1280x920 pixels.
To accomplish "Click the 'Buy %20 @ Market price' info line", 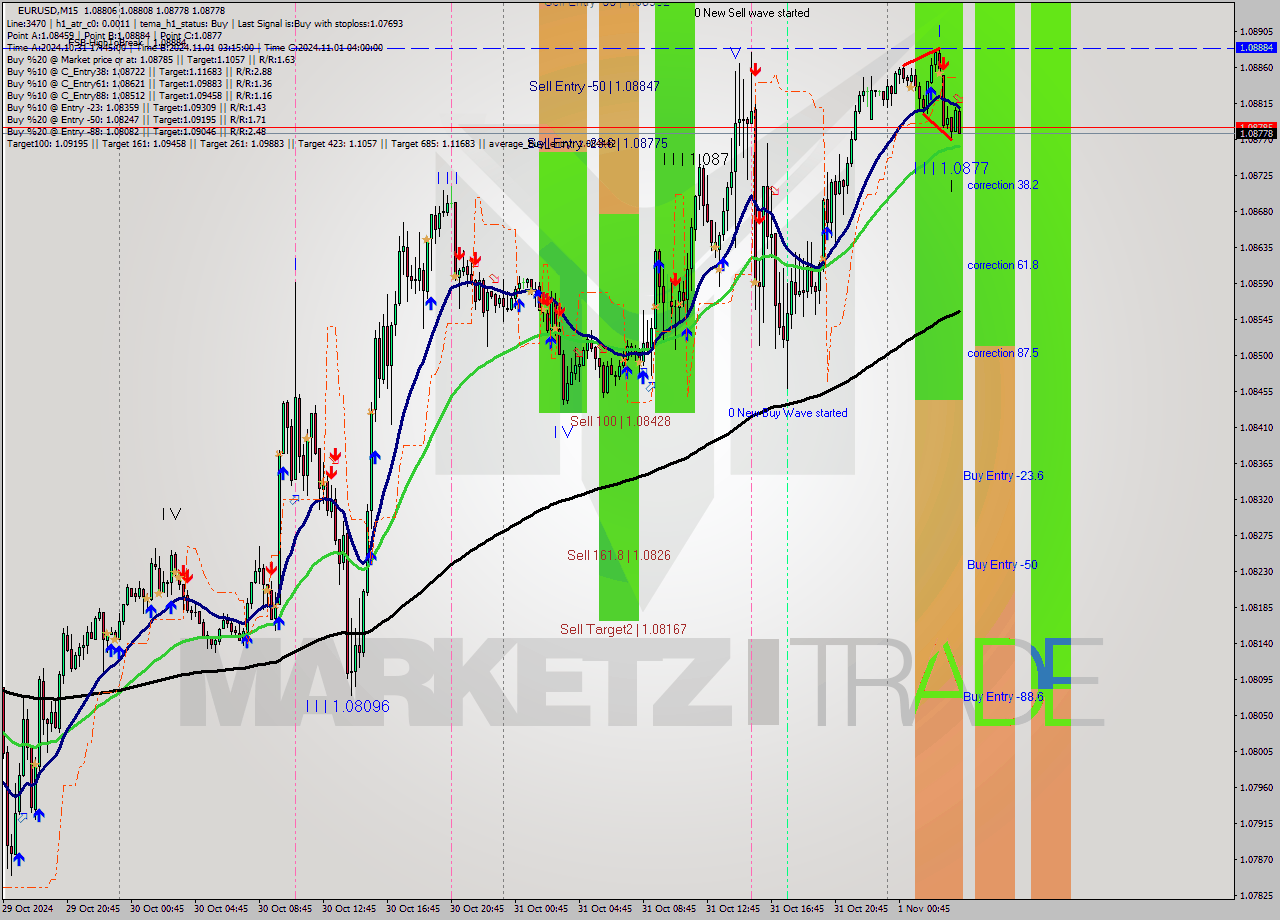I will click(x=151, y=59).
